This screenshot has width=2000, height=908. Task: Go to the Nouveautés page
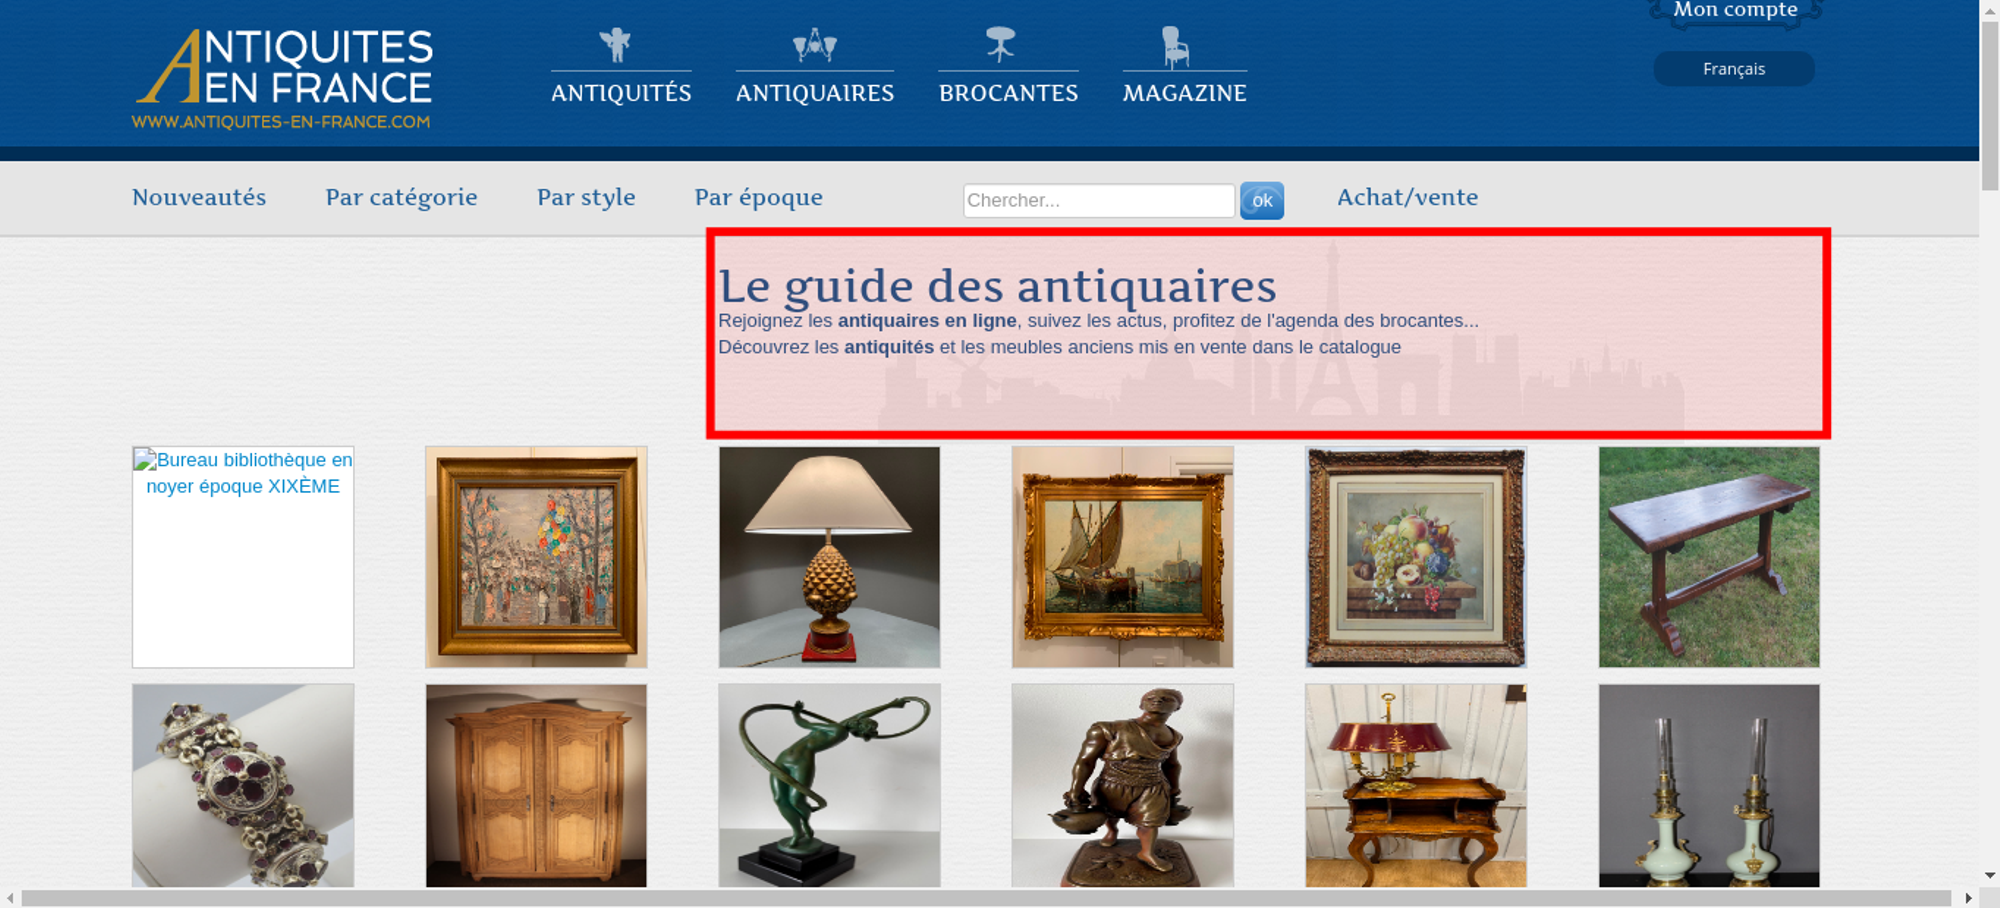[x=199, y=197]
